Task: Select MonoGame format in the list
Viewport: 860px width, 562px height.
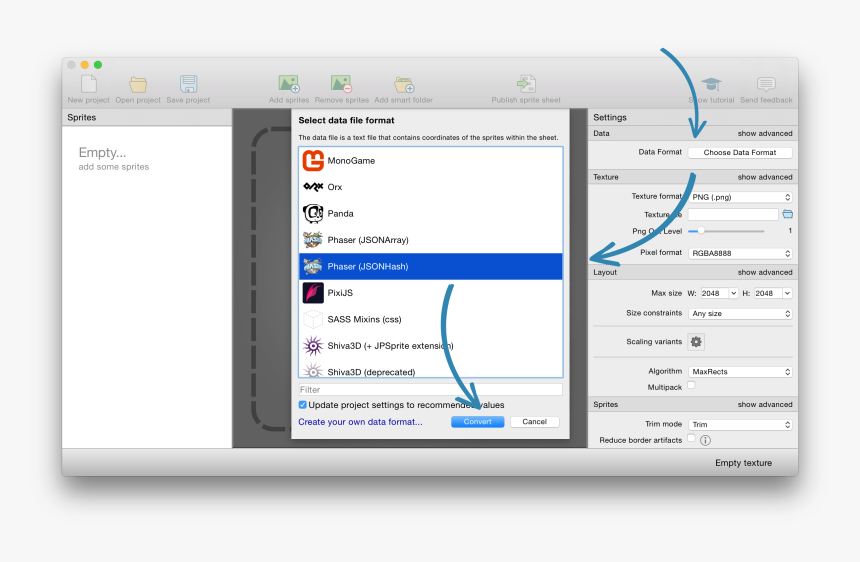Action: [431, 161]
